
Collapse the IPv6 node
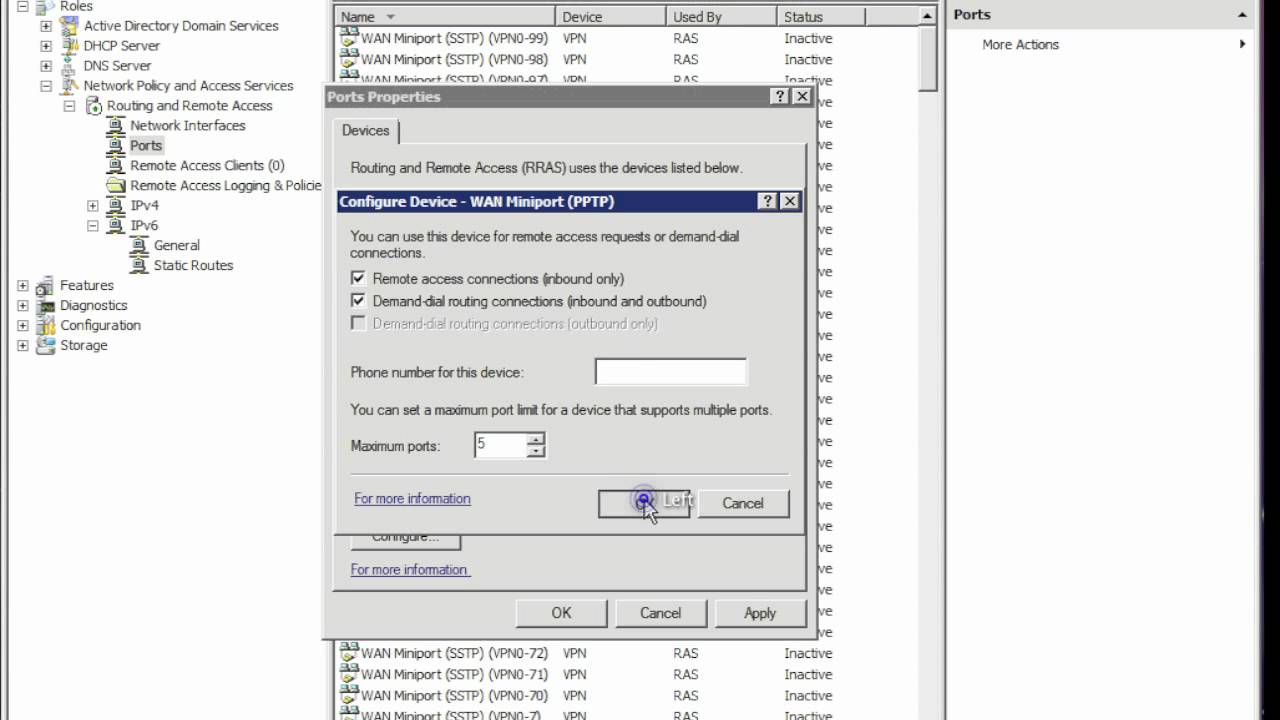click(93, 226)
